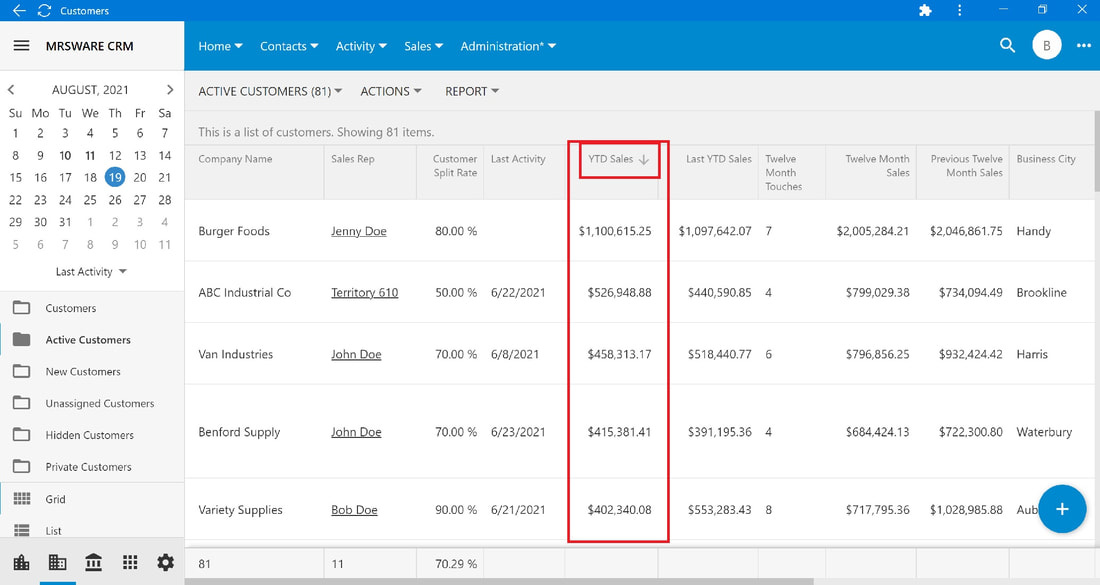Switch to Grid view icon
This screenshot has width=1100, height=585.
click(22, 499)
